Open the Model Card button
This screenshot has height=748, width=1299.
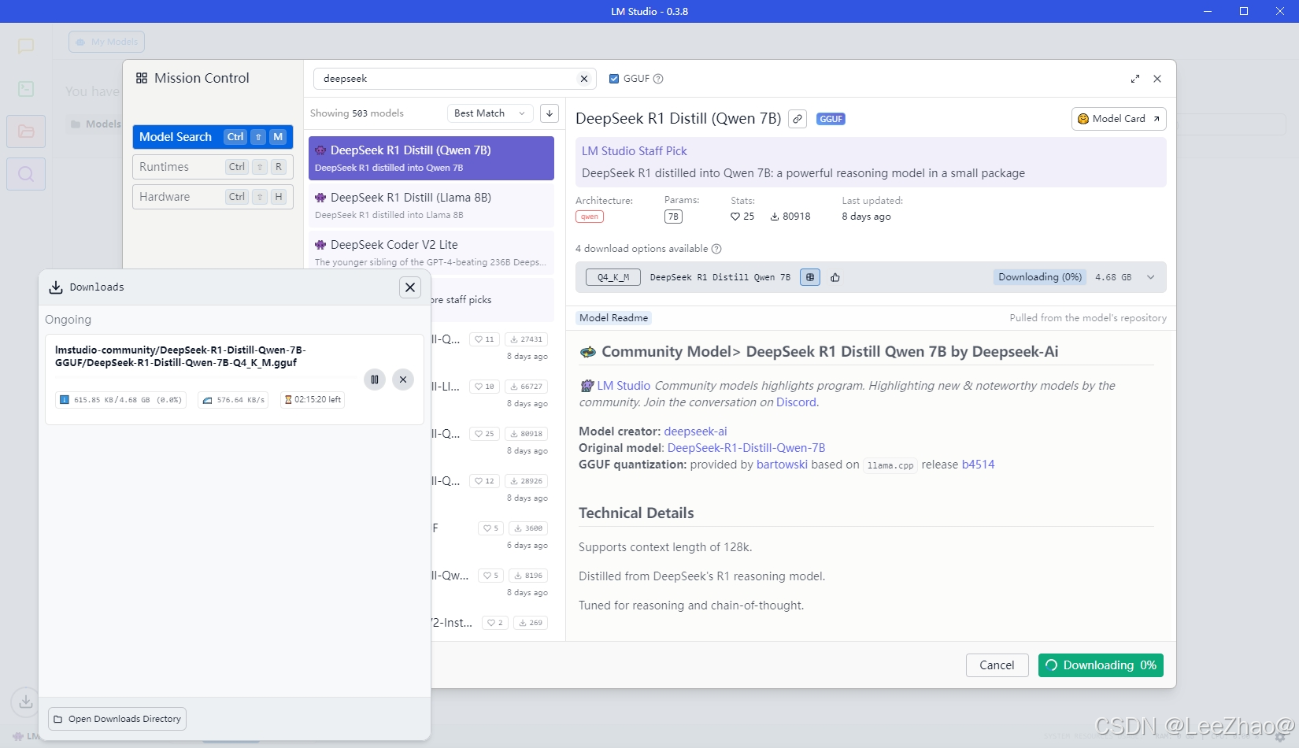pyautogui.click(x=1118, y=118)
